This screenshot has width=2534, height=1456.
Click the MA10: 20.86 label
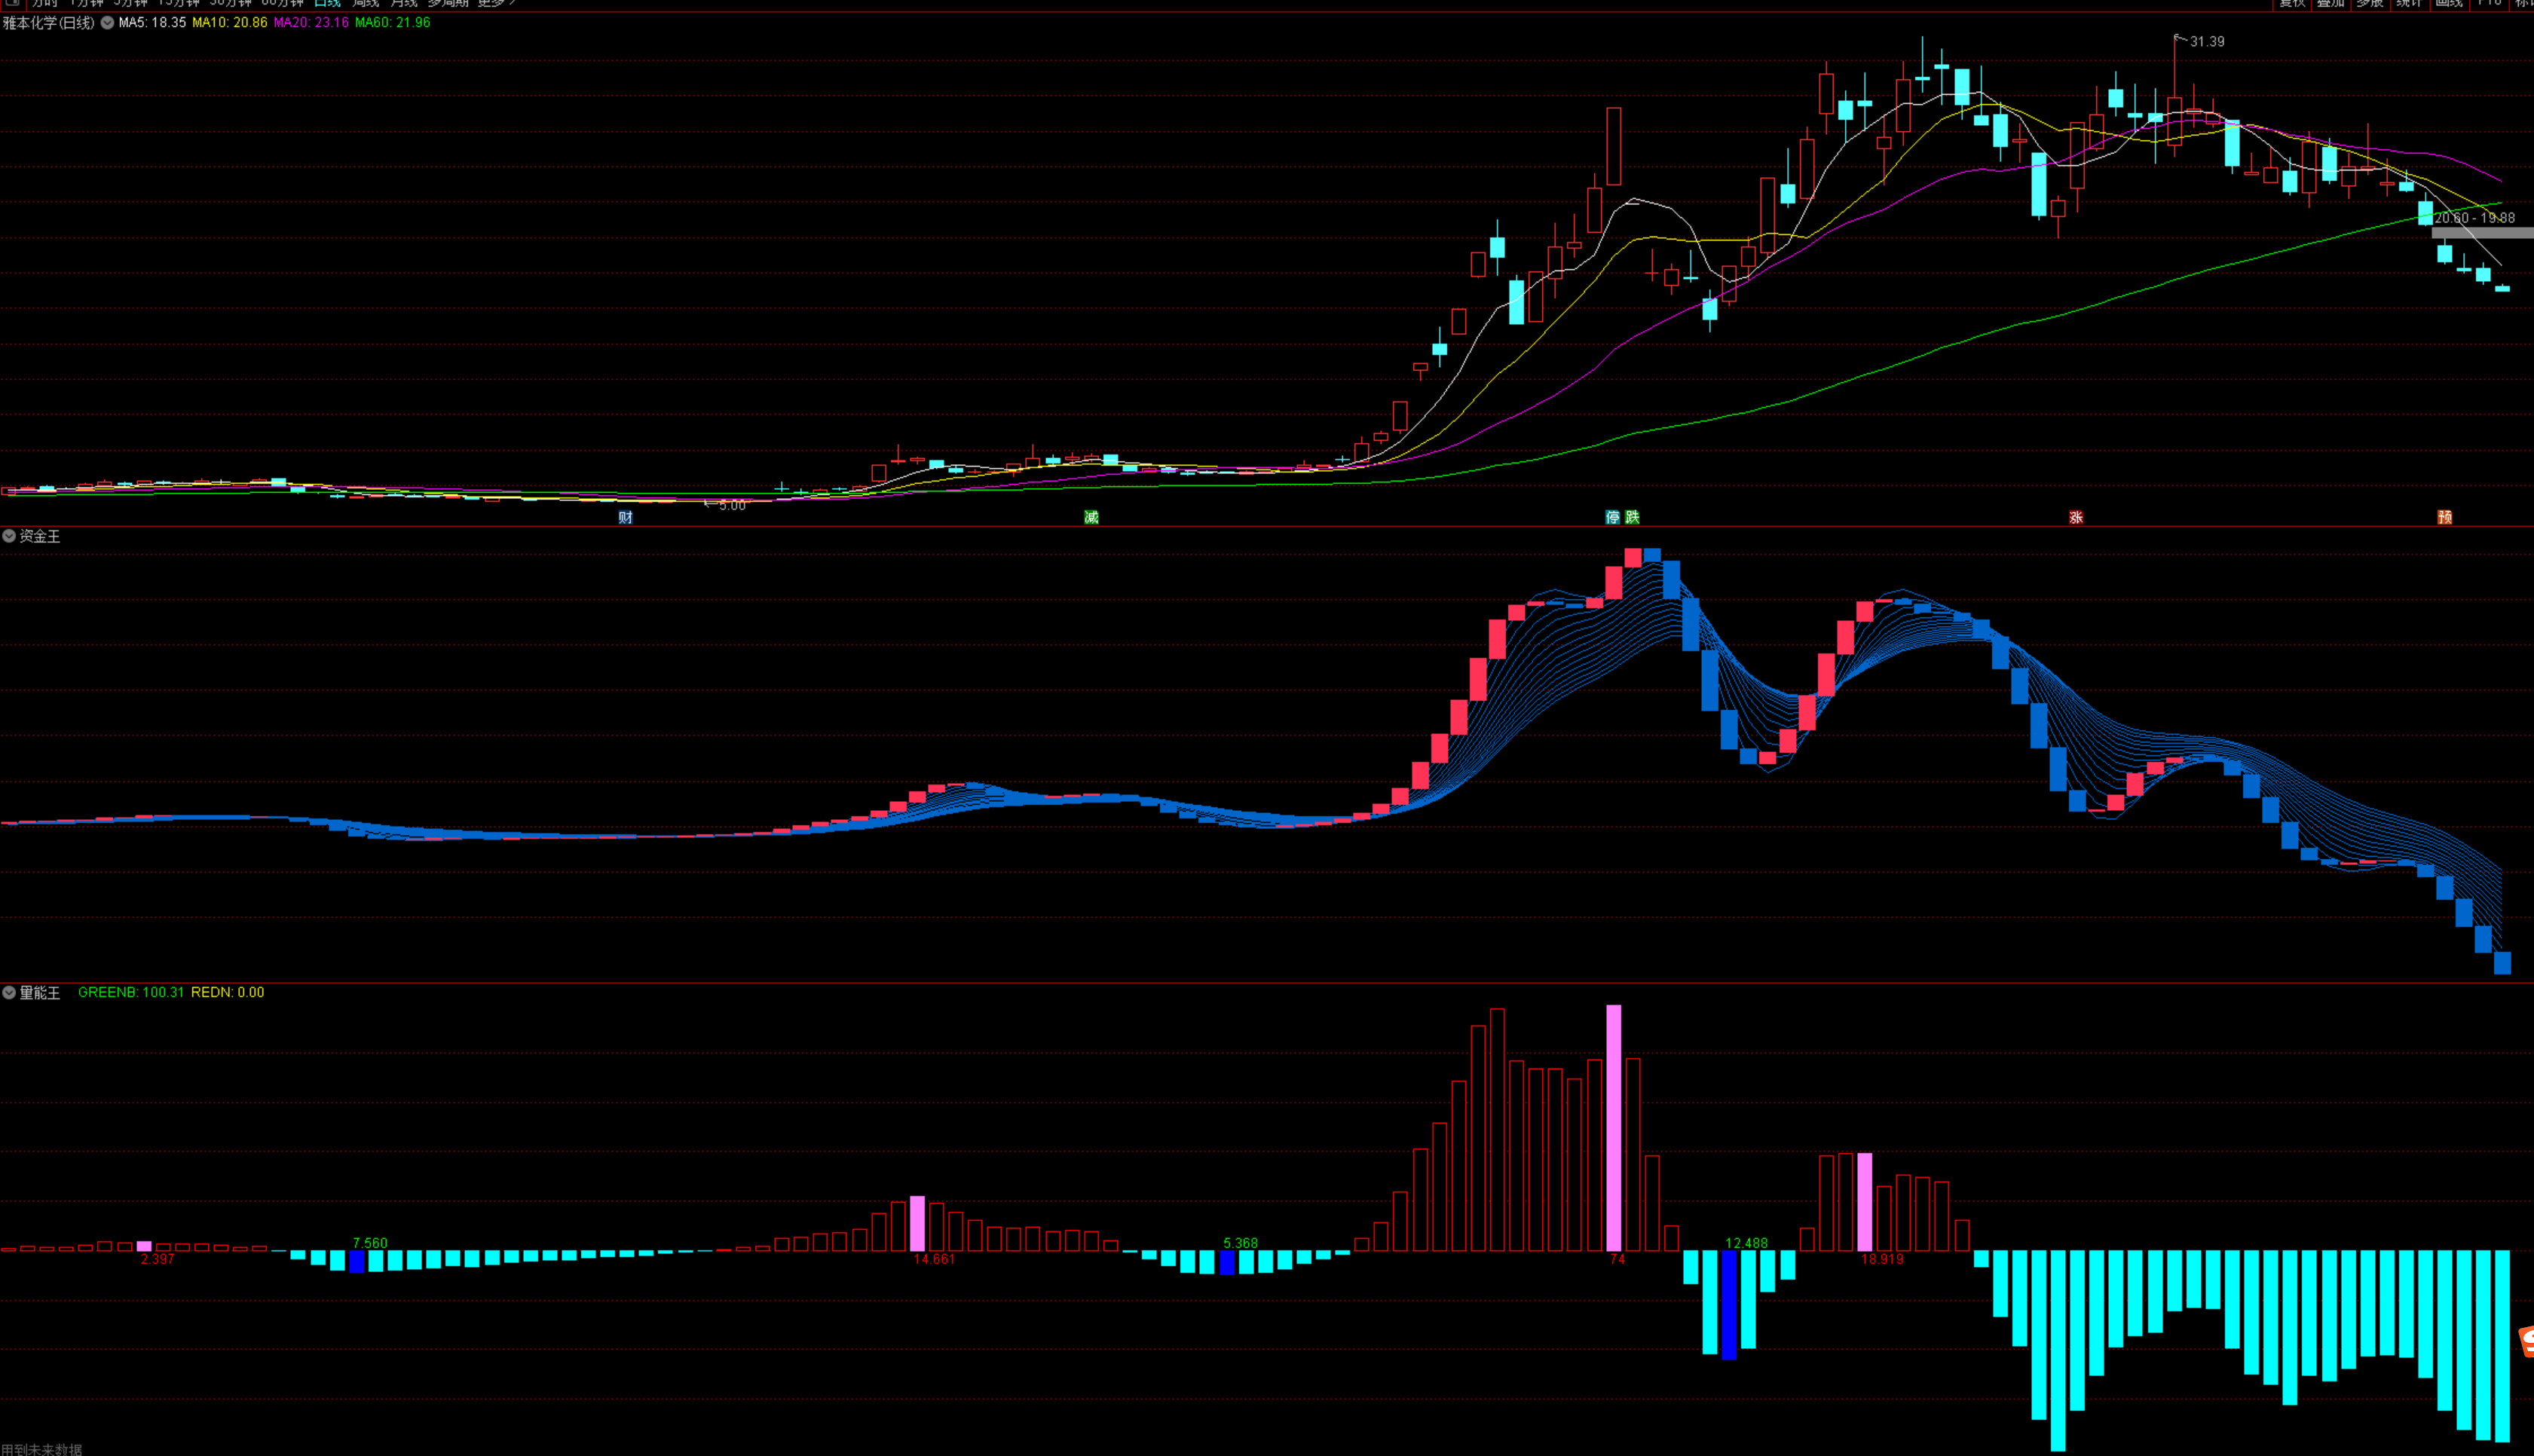tap(230, 22)
